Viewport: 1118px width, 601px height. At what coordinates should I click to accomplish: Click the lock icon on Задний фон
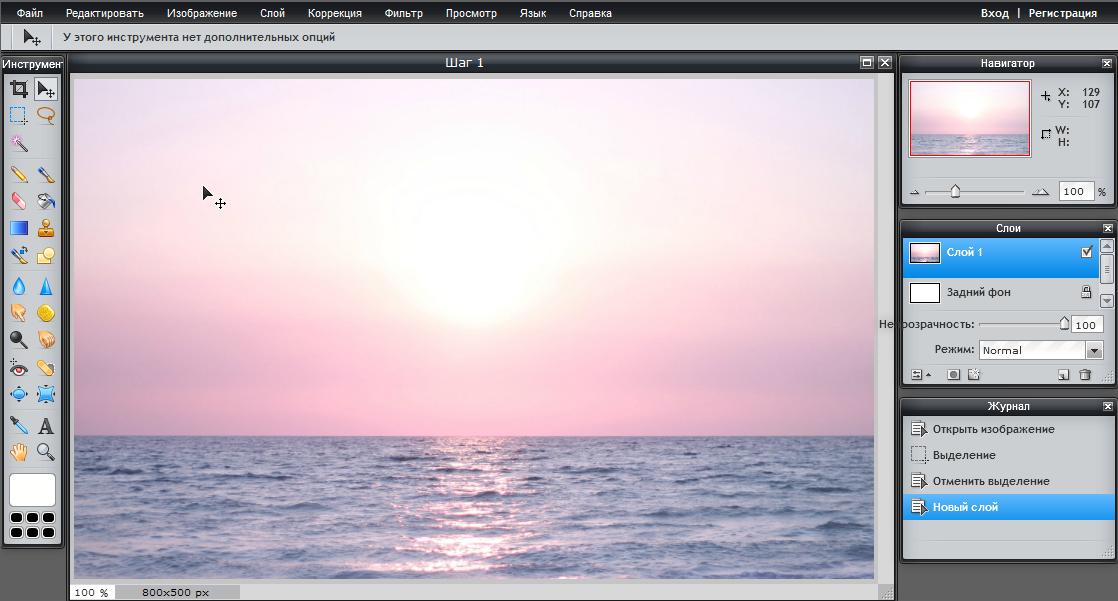click(x=1086, y=292)
